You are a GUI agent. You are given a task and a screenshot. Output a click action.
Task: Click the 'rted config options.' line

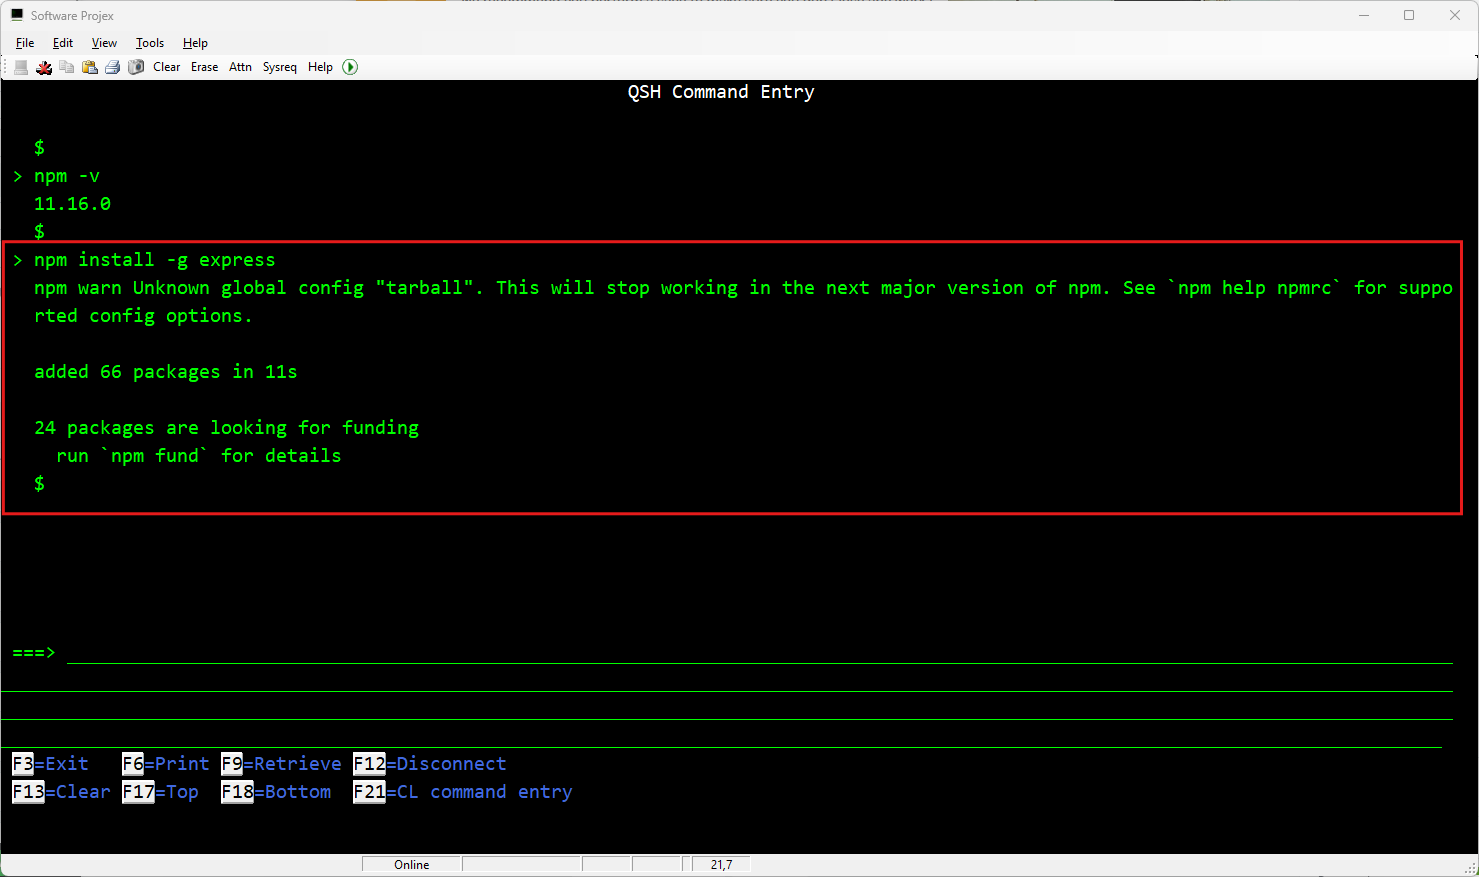[143, 316]
